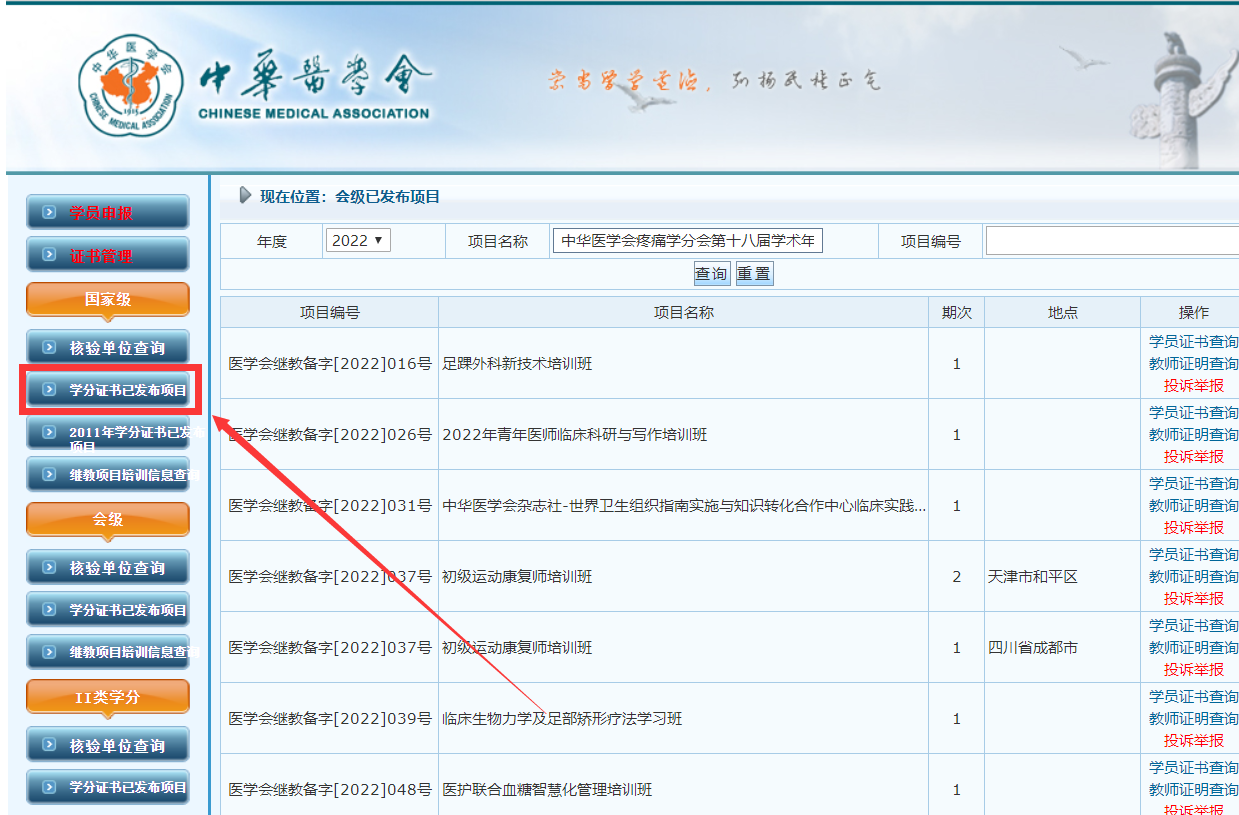
Task: Open 继教项目培训信息查询 under the 国家级 section
Action: tap(108, 475)
